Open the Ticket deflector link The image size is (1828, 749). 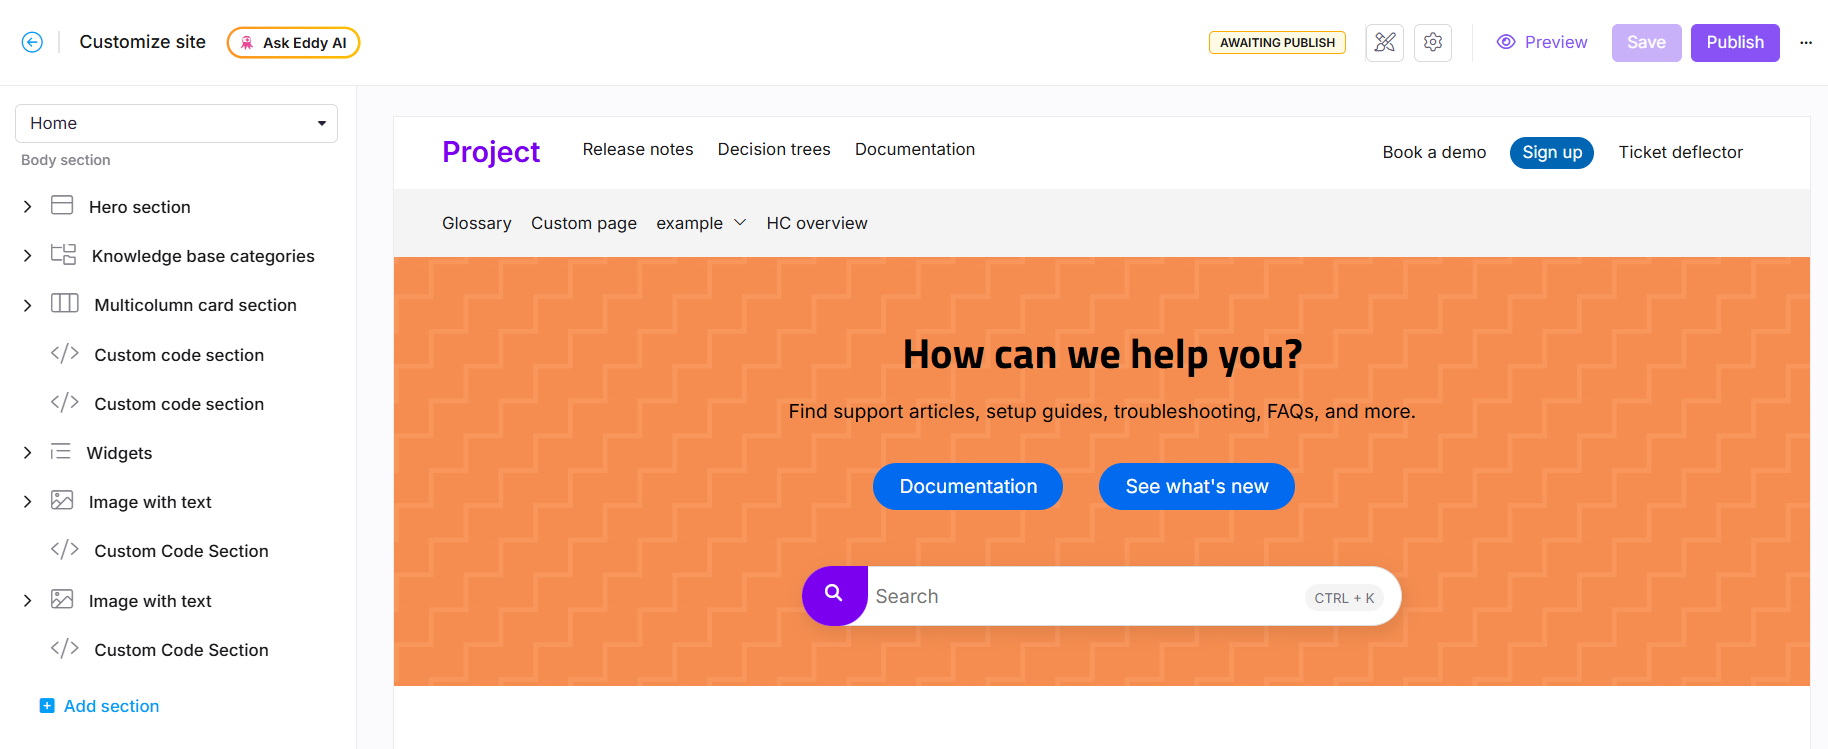click(1681, 152)
